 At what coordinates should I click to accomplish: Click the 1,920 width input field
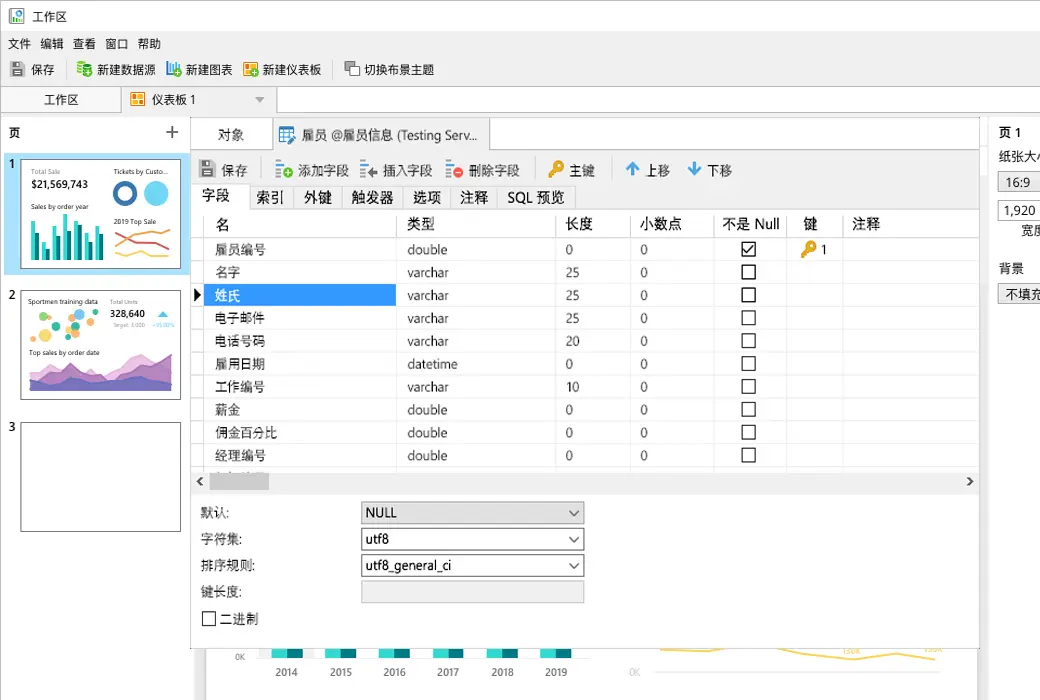click(1019, 210)
